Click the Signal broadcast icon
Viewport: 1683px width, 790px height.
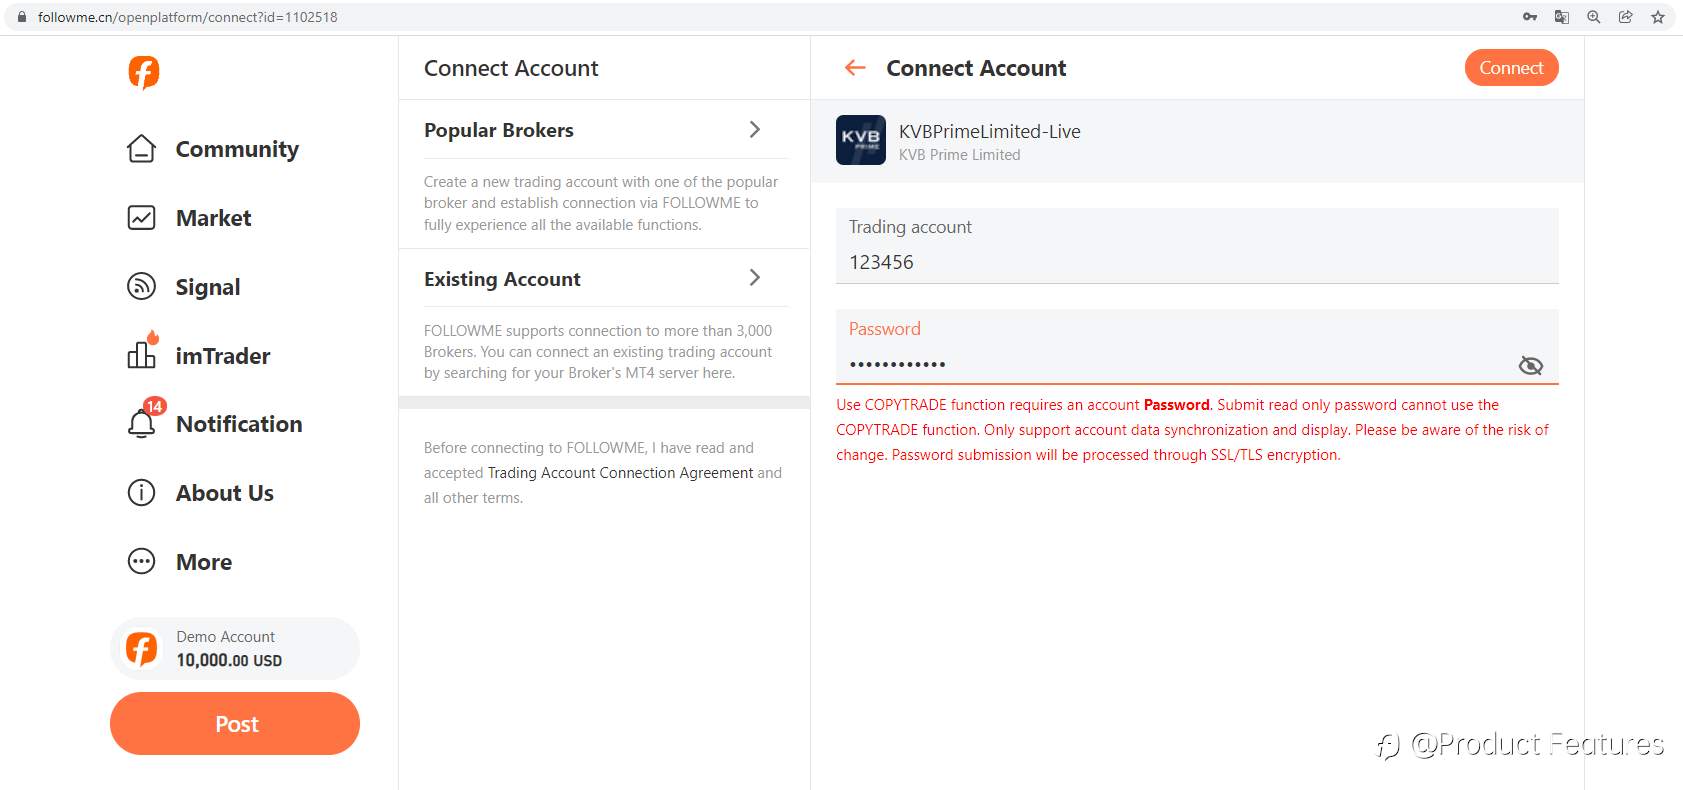click(x=142, y=287)
